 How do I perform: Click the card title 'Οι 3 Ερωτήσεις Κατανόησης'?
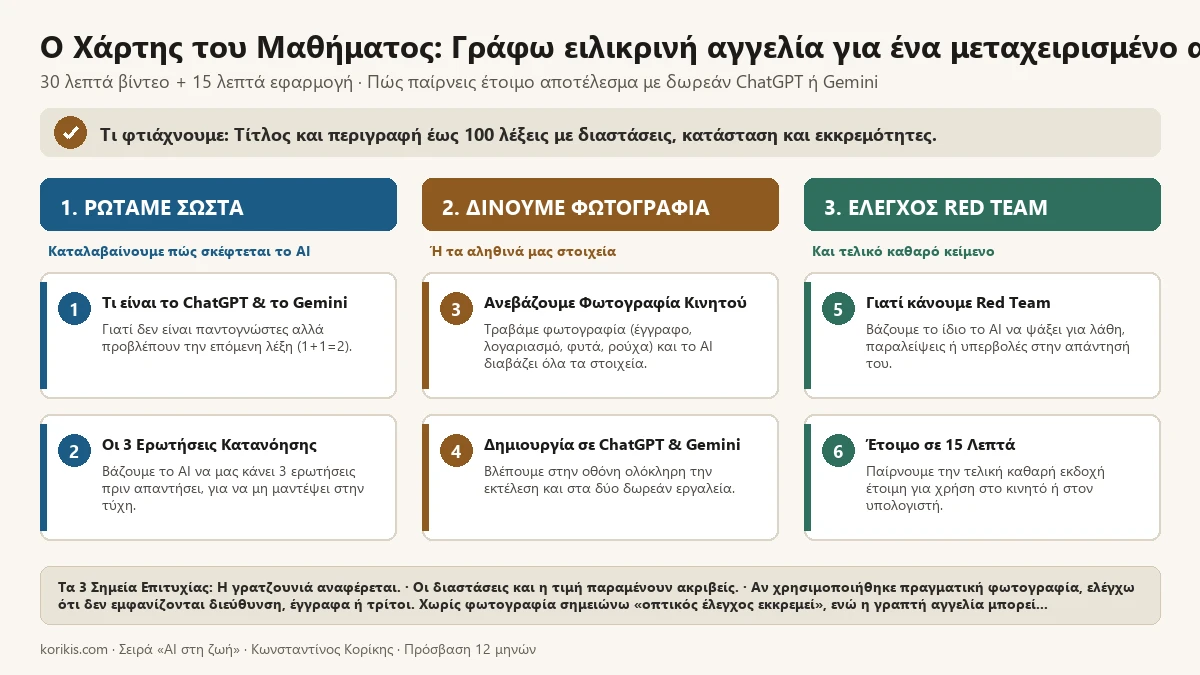(210, 445)
